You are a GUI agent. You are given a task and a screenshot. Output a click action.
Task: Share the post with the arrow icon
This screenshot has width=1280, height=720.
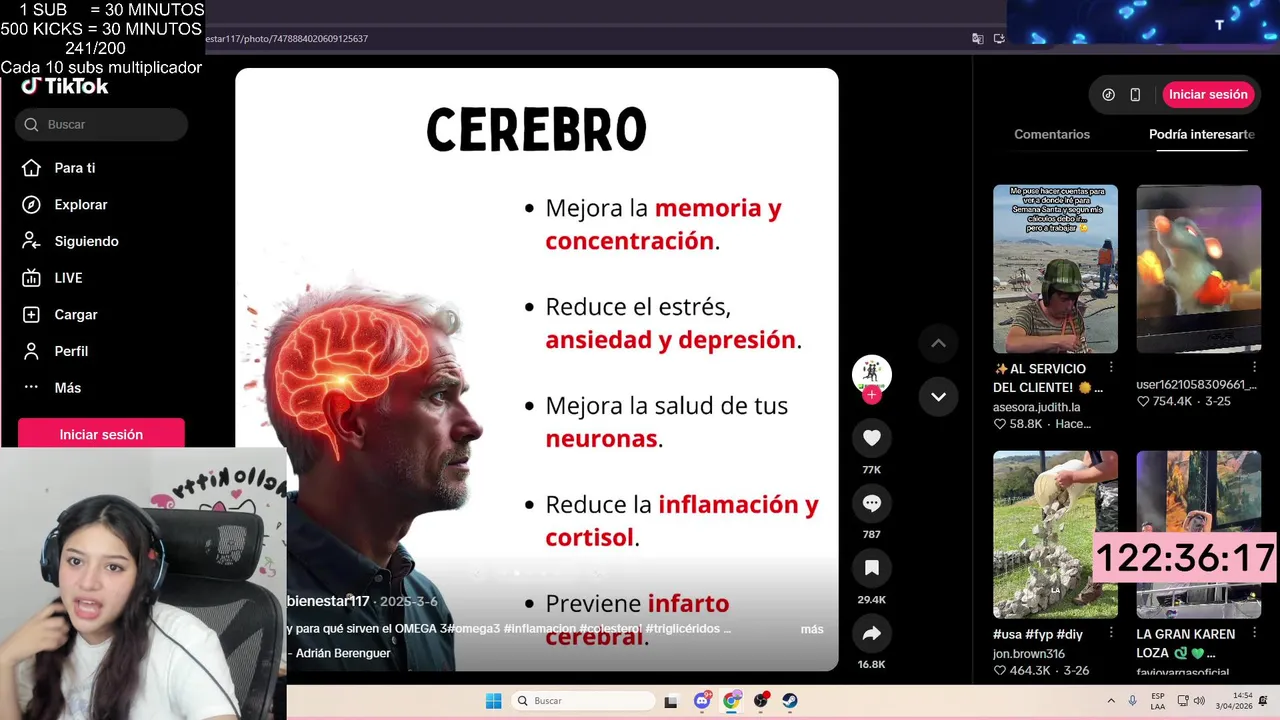click(x=871, y=633)
